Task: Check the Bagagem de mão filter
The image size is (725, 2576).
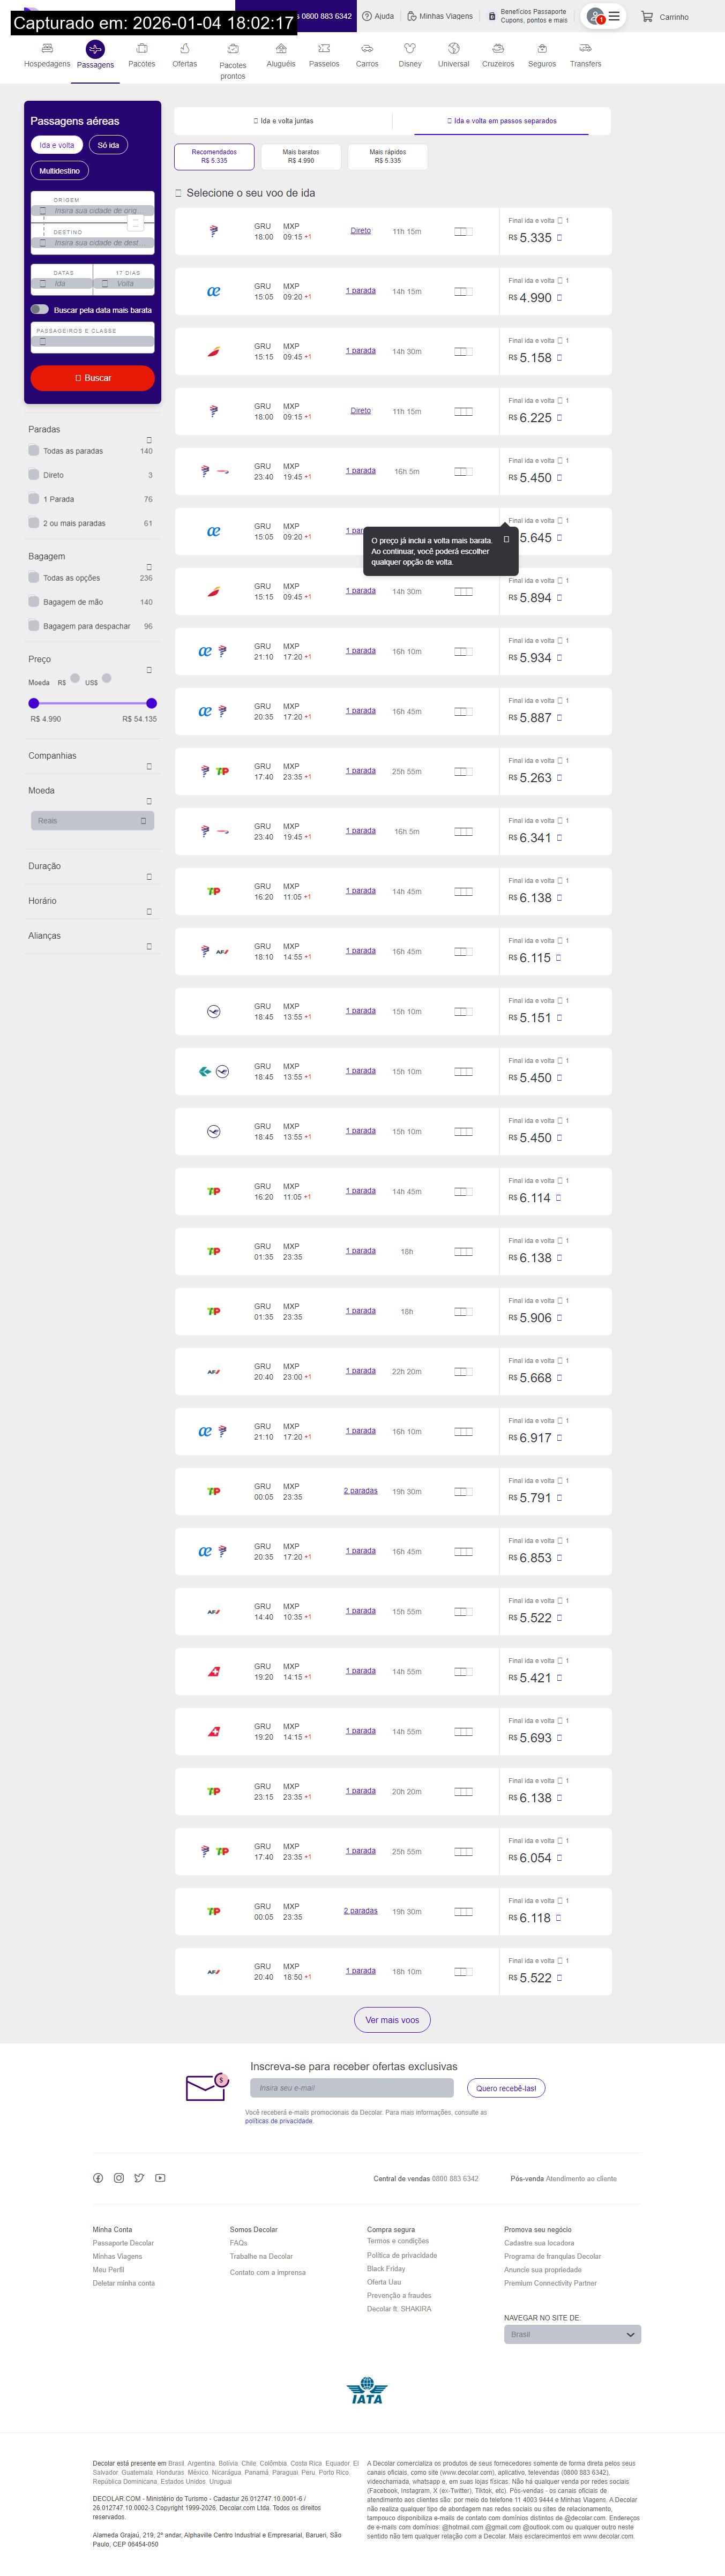Action: click(34, 602)
